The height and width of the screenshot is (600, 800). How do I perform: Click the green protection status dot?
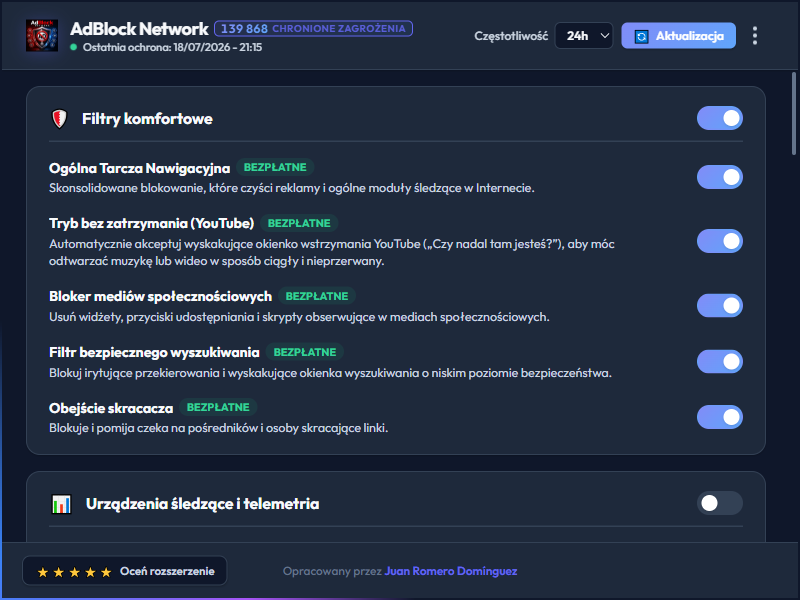[73, 47]
